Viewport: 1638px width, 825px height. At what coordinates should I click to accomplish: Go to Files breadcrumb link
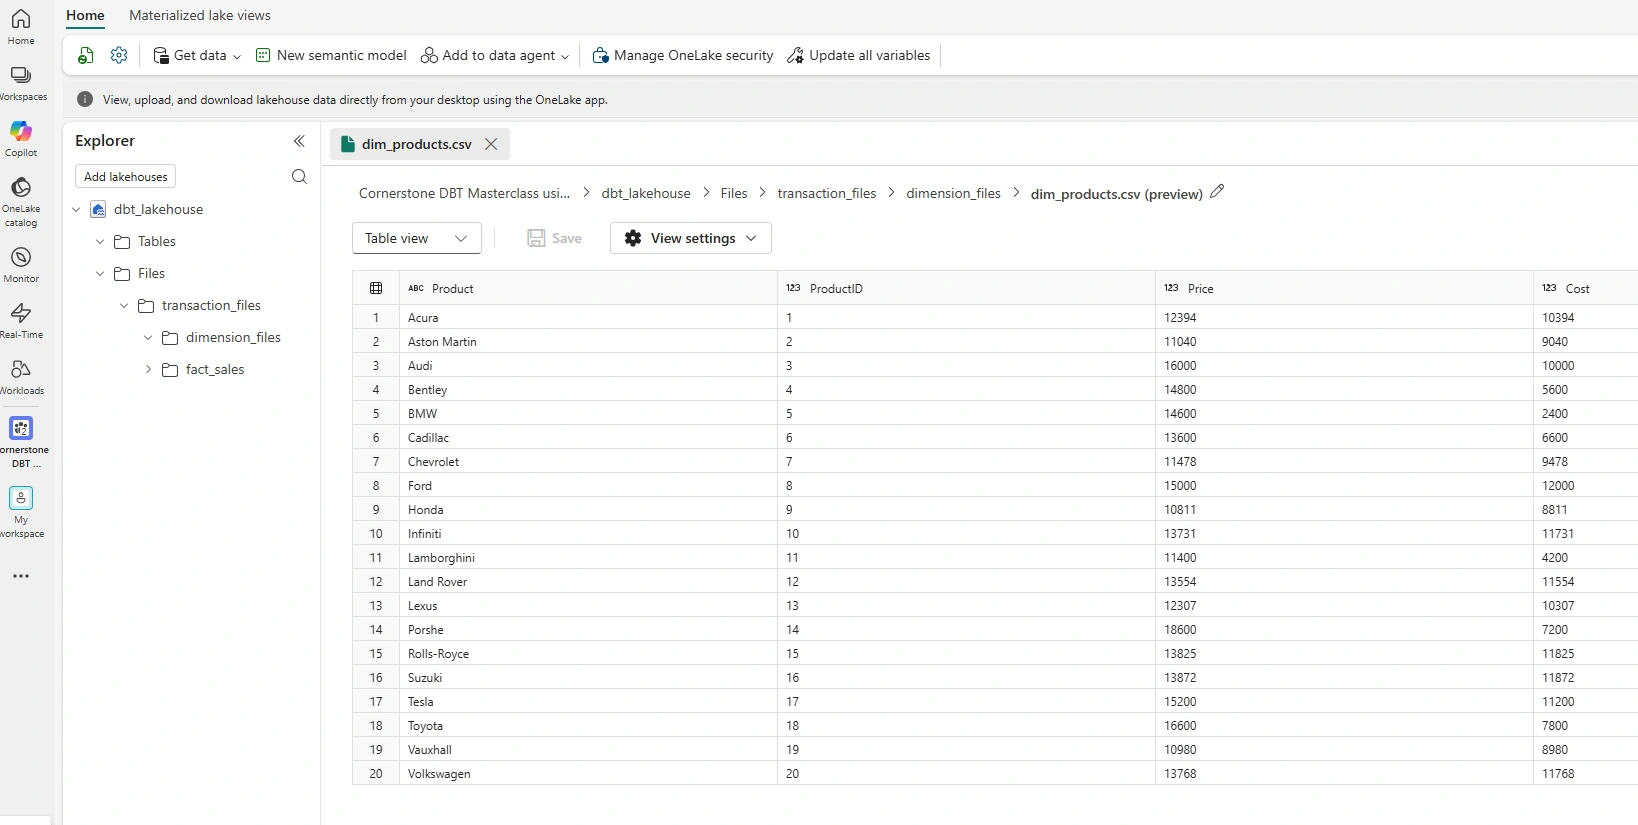pyautogui.click(x=734, y=193)
